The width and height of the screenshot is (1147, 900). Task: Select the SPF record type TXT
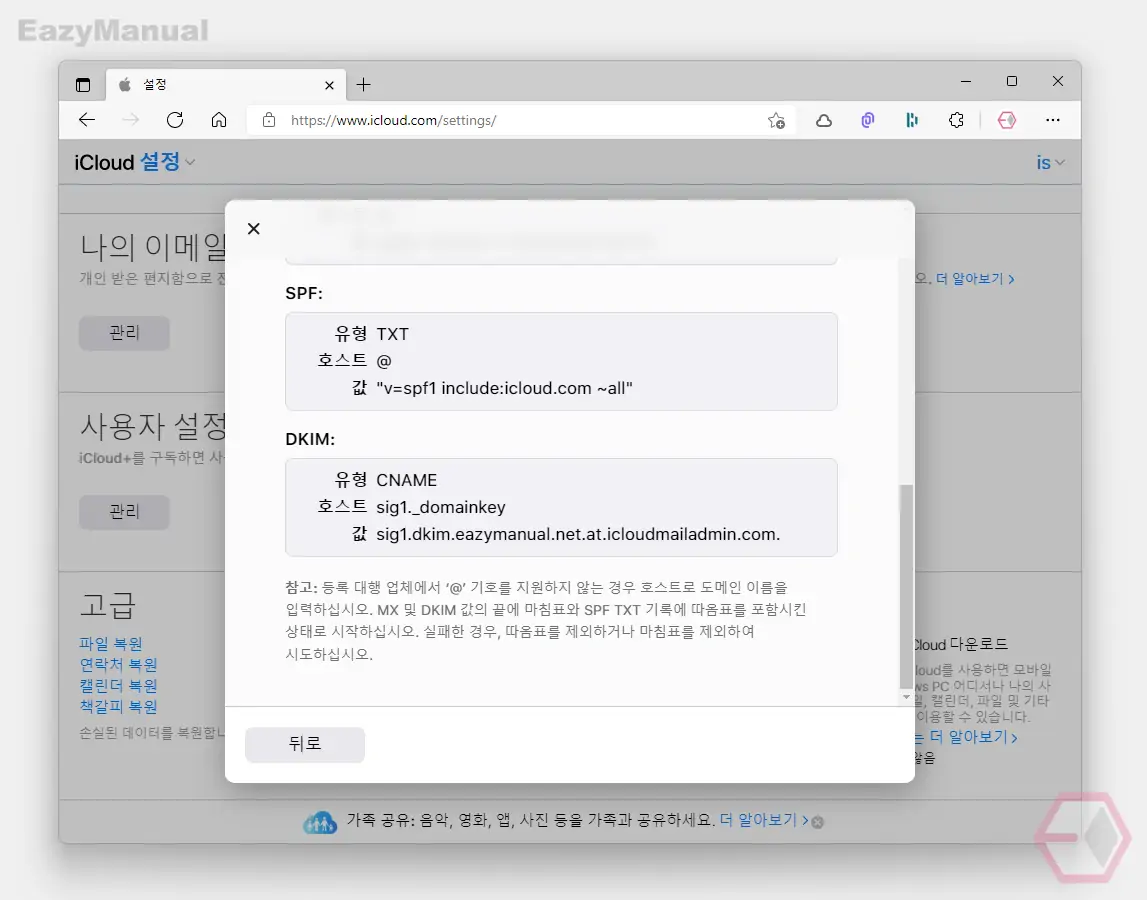coord(393,334)
